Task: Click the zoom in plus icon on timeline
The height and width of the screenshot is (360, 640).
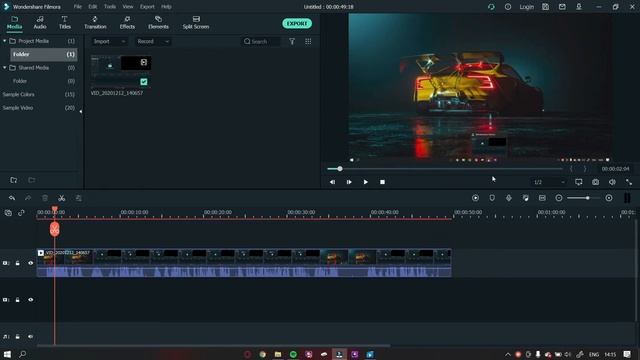Action: click(x=609, y=198)
